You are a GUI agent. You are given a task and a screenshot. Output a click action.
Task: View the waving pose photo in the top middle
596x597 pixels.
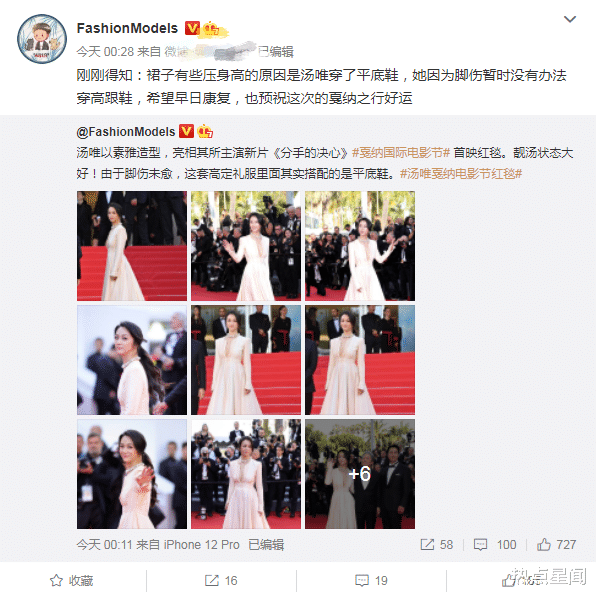246,246
